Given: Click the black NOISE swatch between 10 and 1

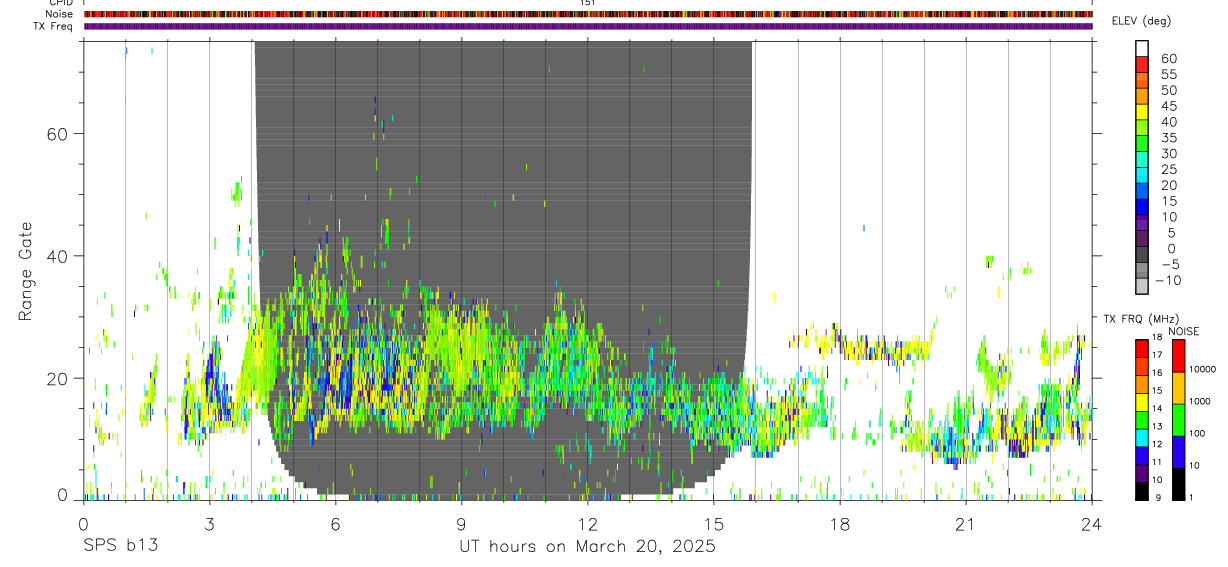Looking at the screenshot, I should [1178, 484].
